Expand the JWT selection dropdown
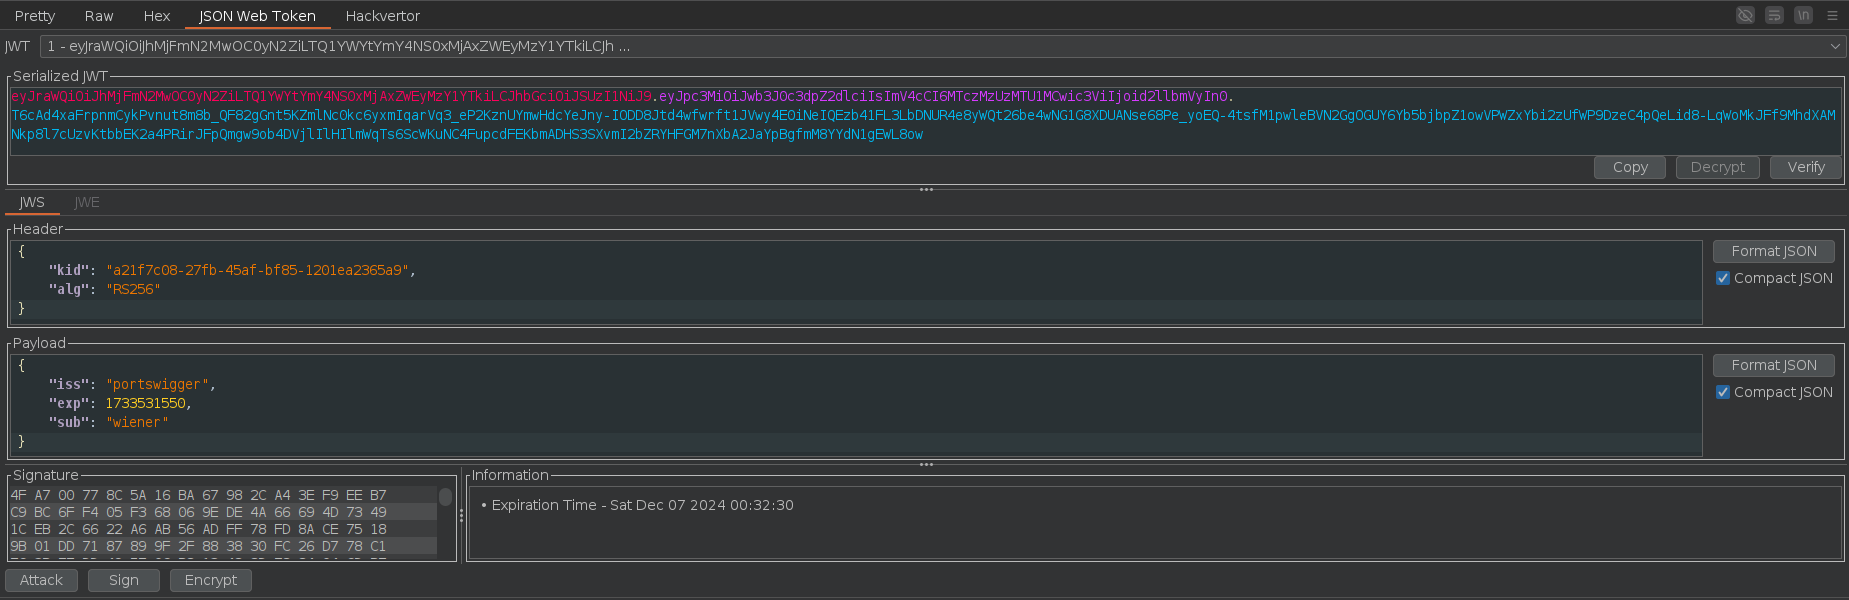Image resolution: width=1849 pixels, height=600 pixels. pos(1835,46)
